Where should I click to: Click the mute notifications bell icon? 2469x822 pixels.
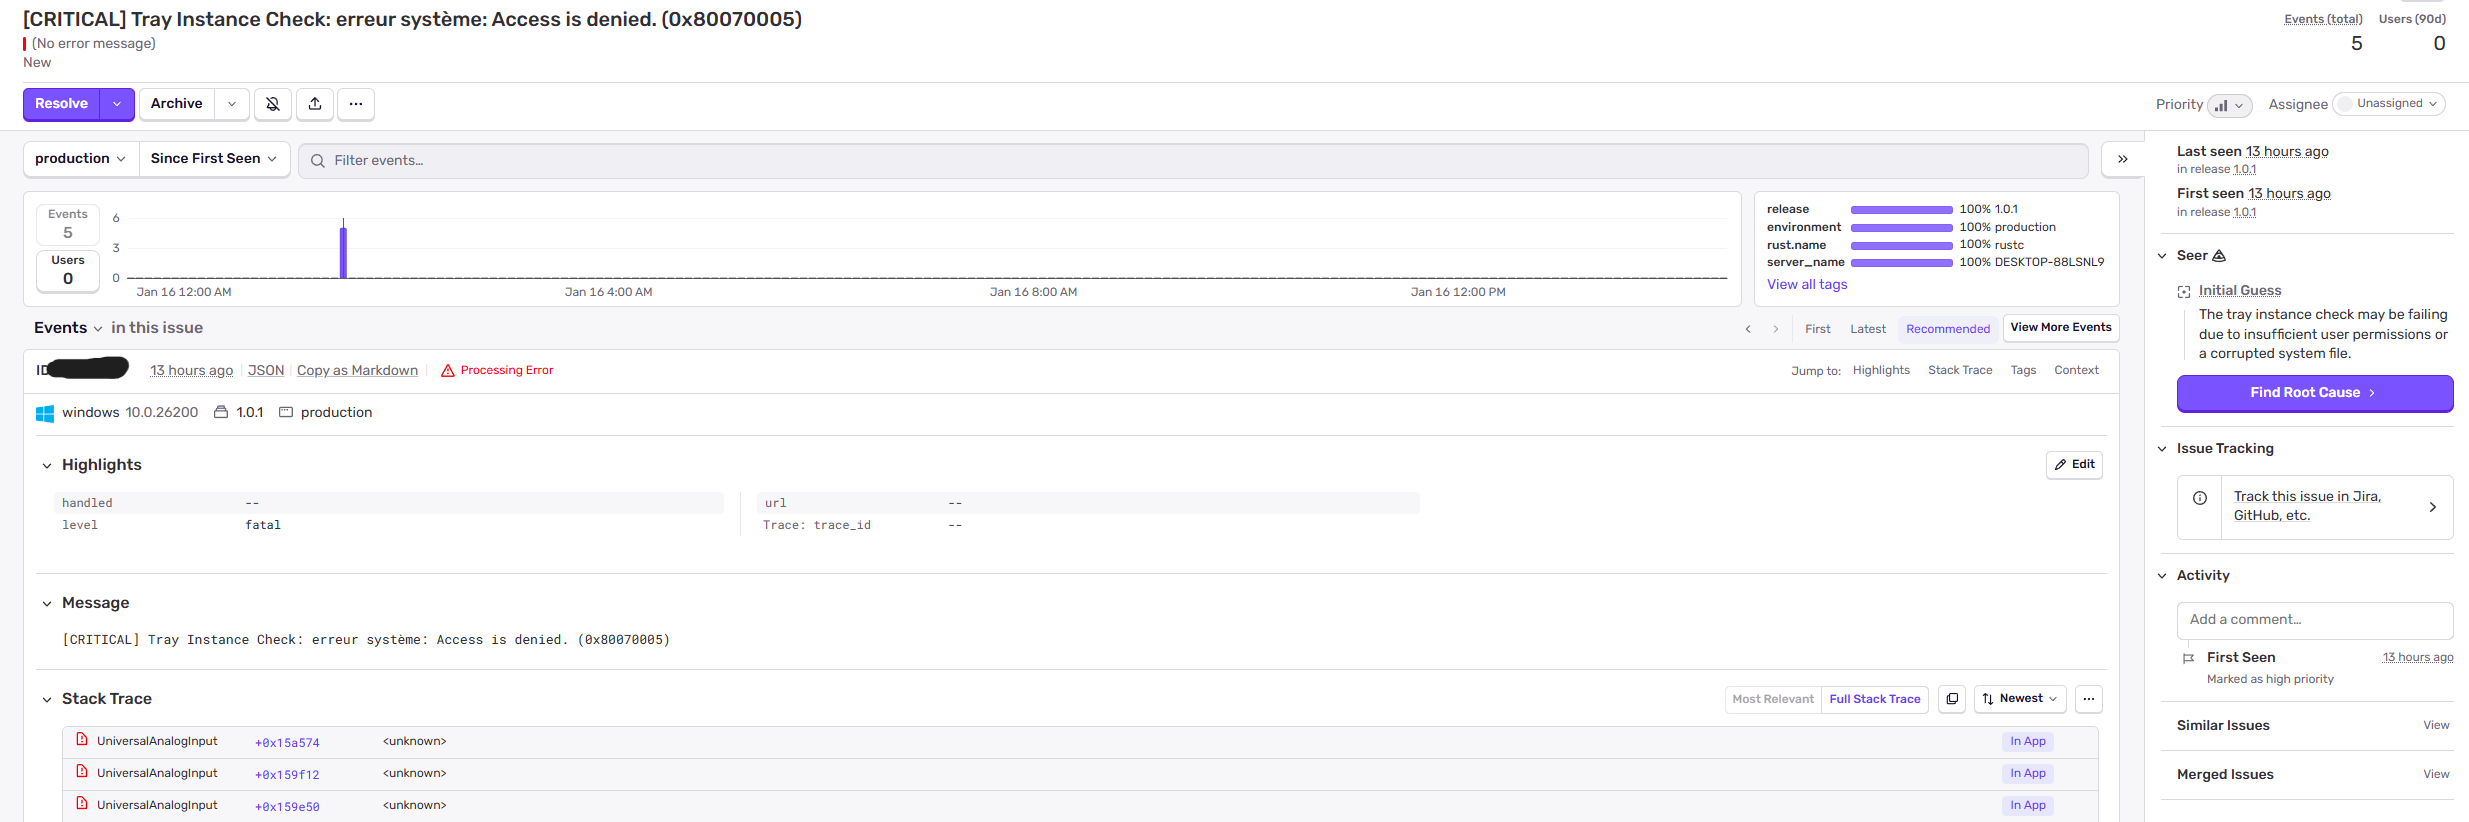(272, 104)
